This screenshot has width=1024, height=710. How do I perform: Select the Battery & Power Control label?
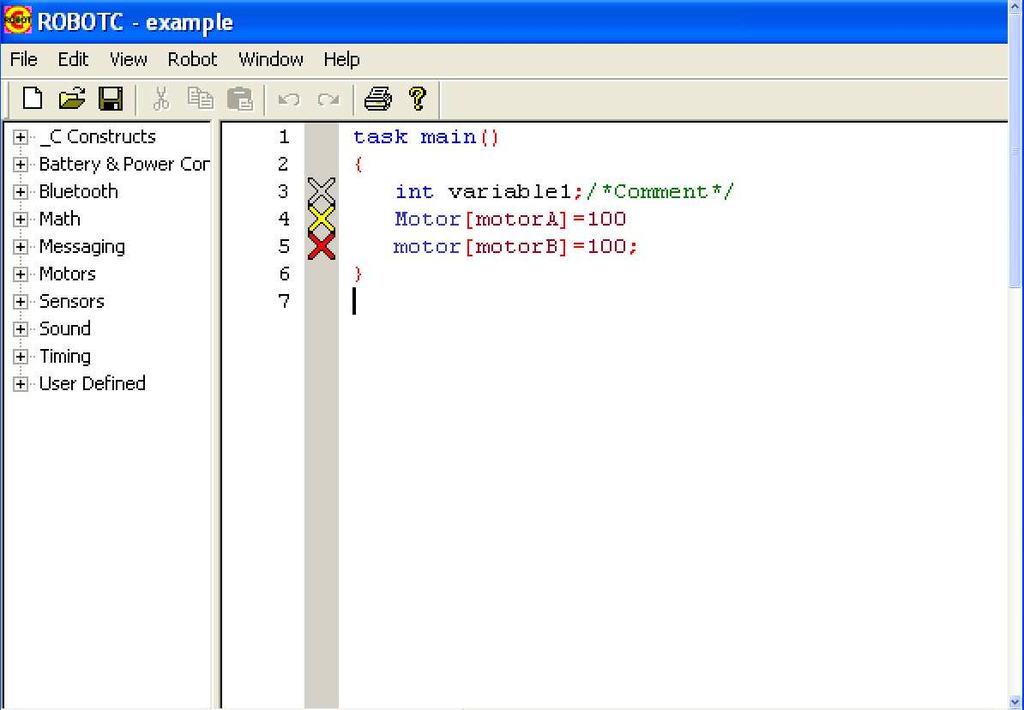pos(124,164)
